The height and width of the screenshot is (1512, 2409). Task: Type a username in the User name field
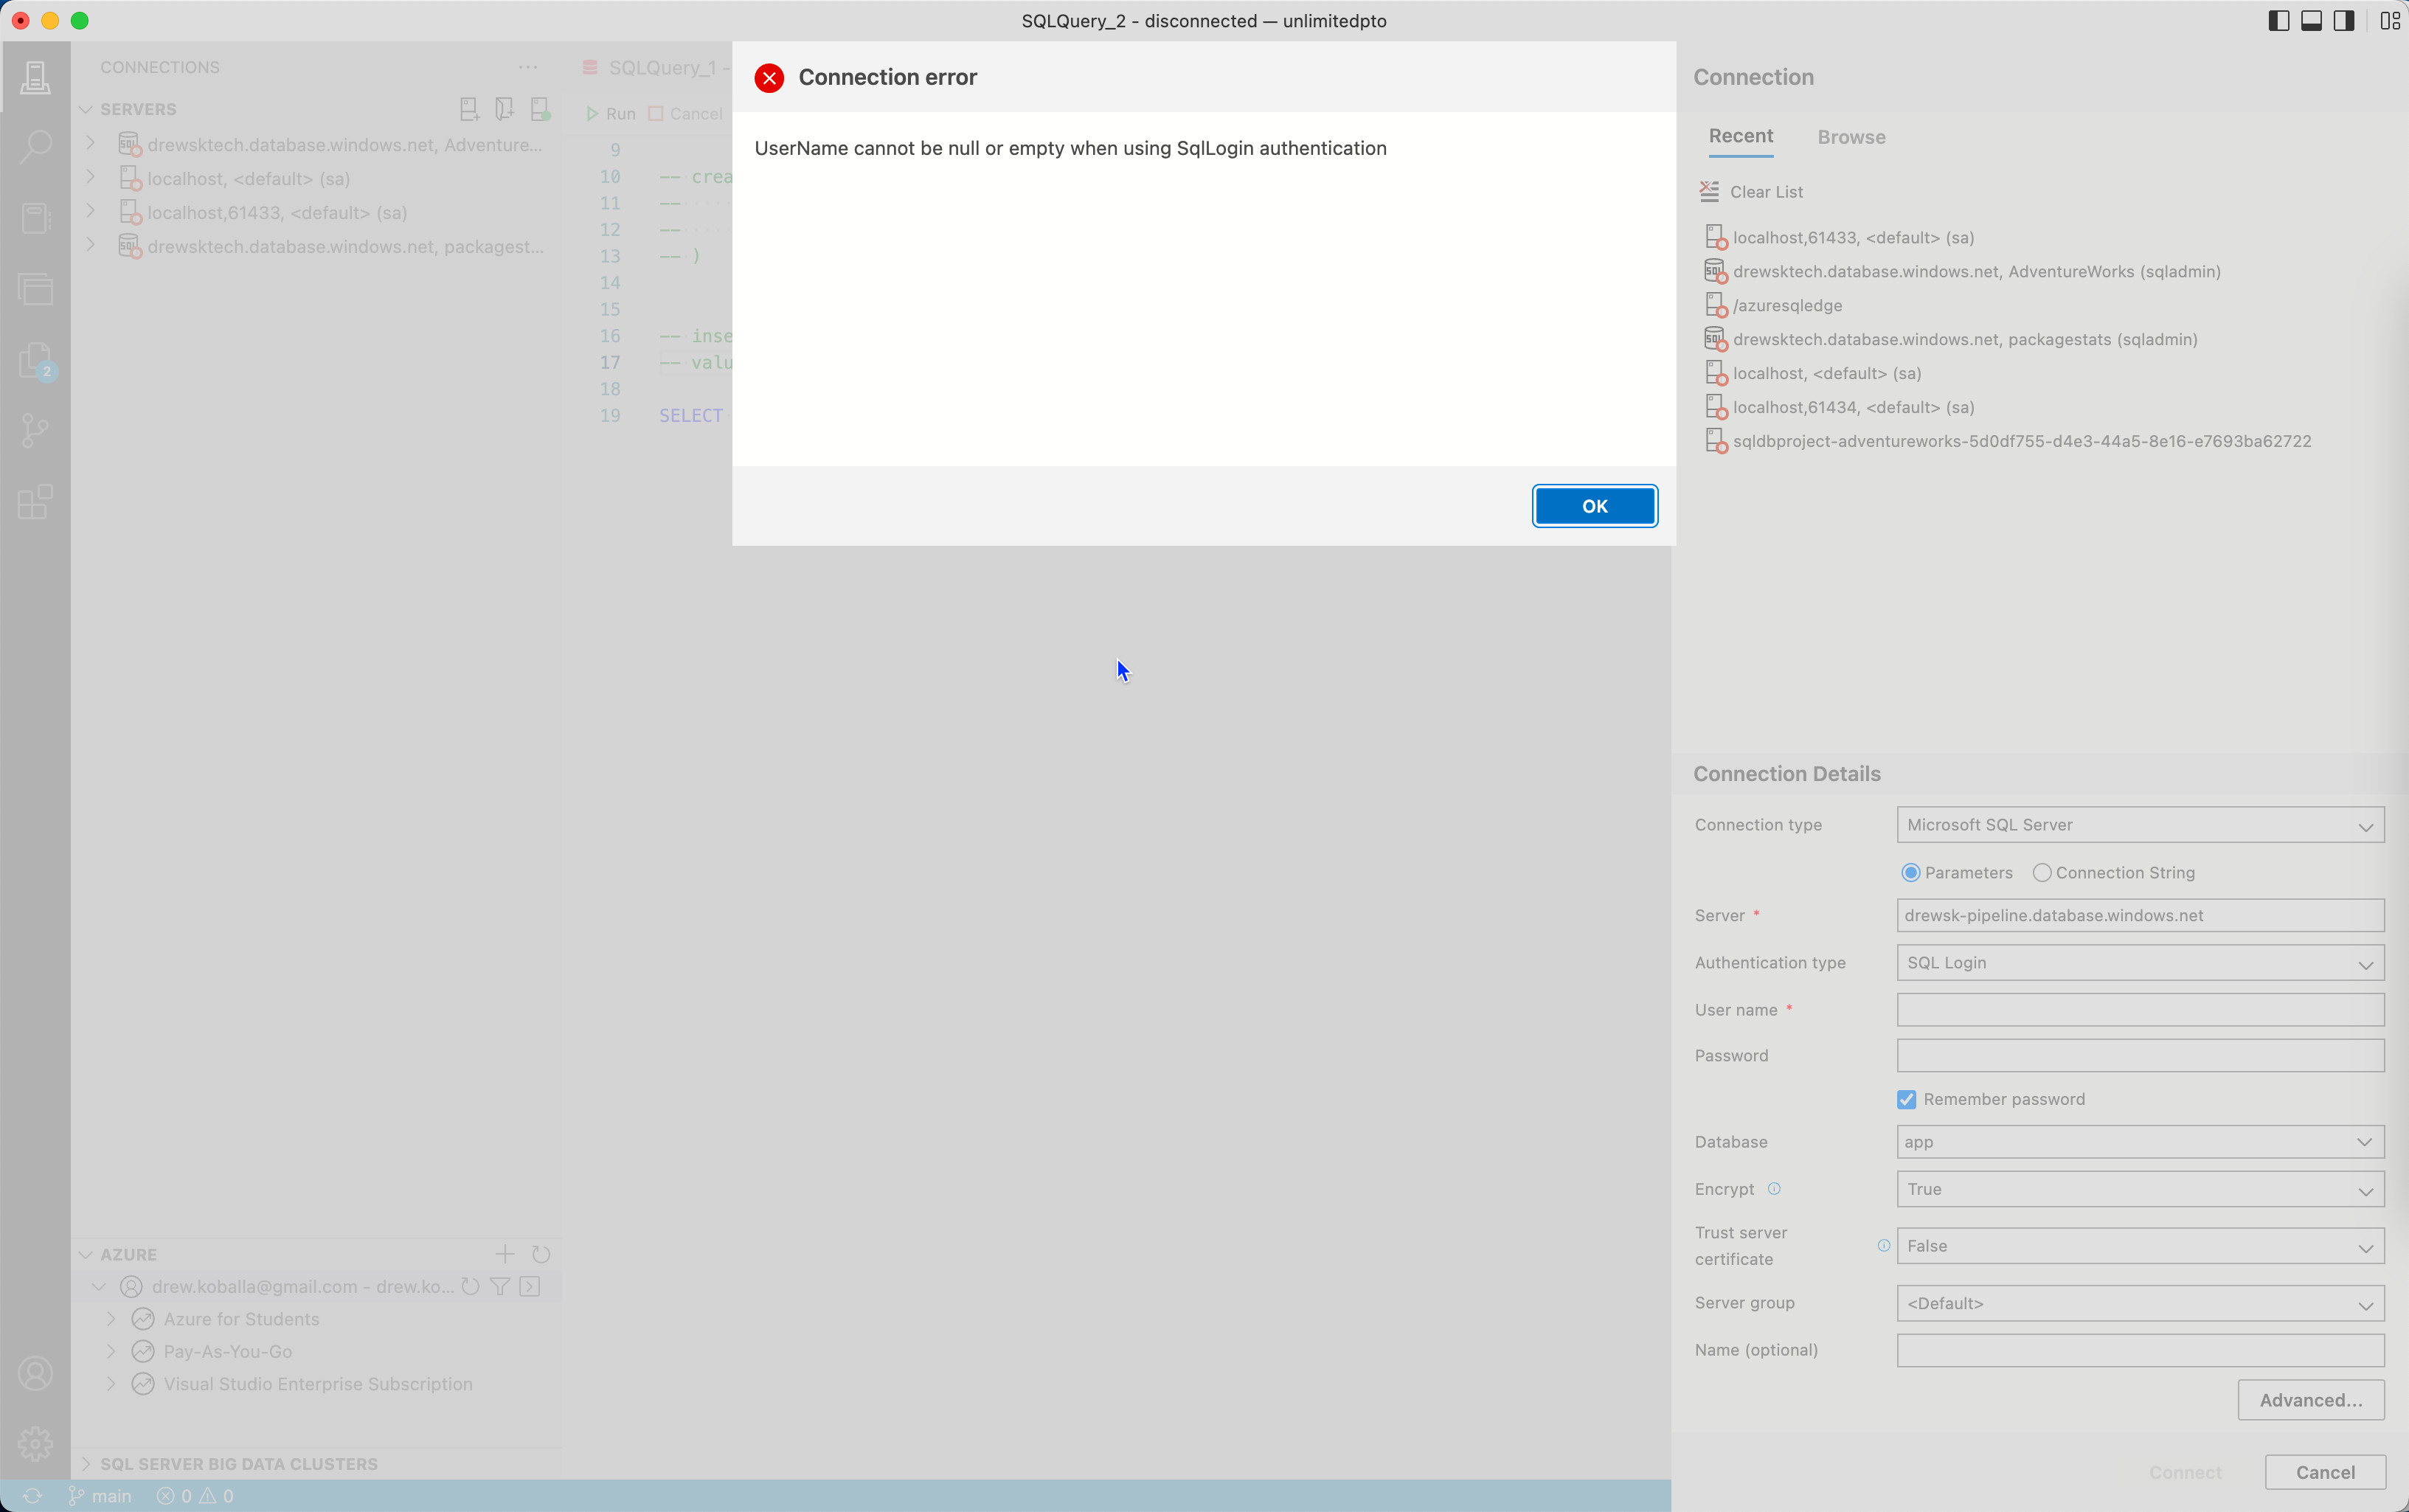point(2140,1009)
